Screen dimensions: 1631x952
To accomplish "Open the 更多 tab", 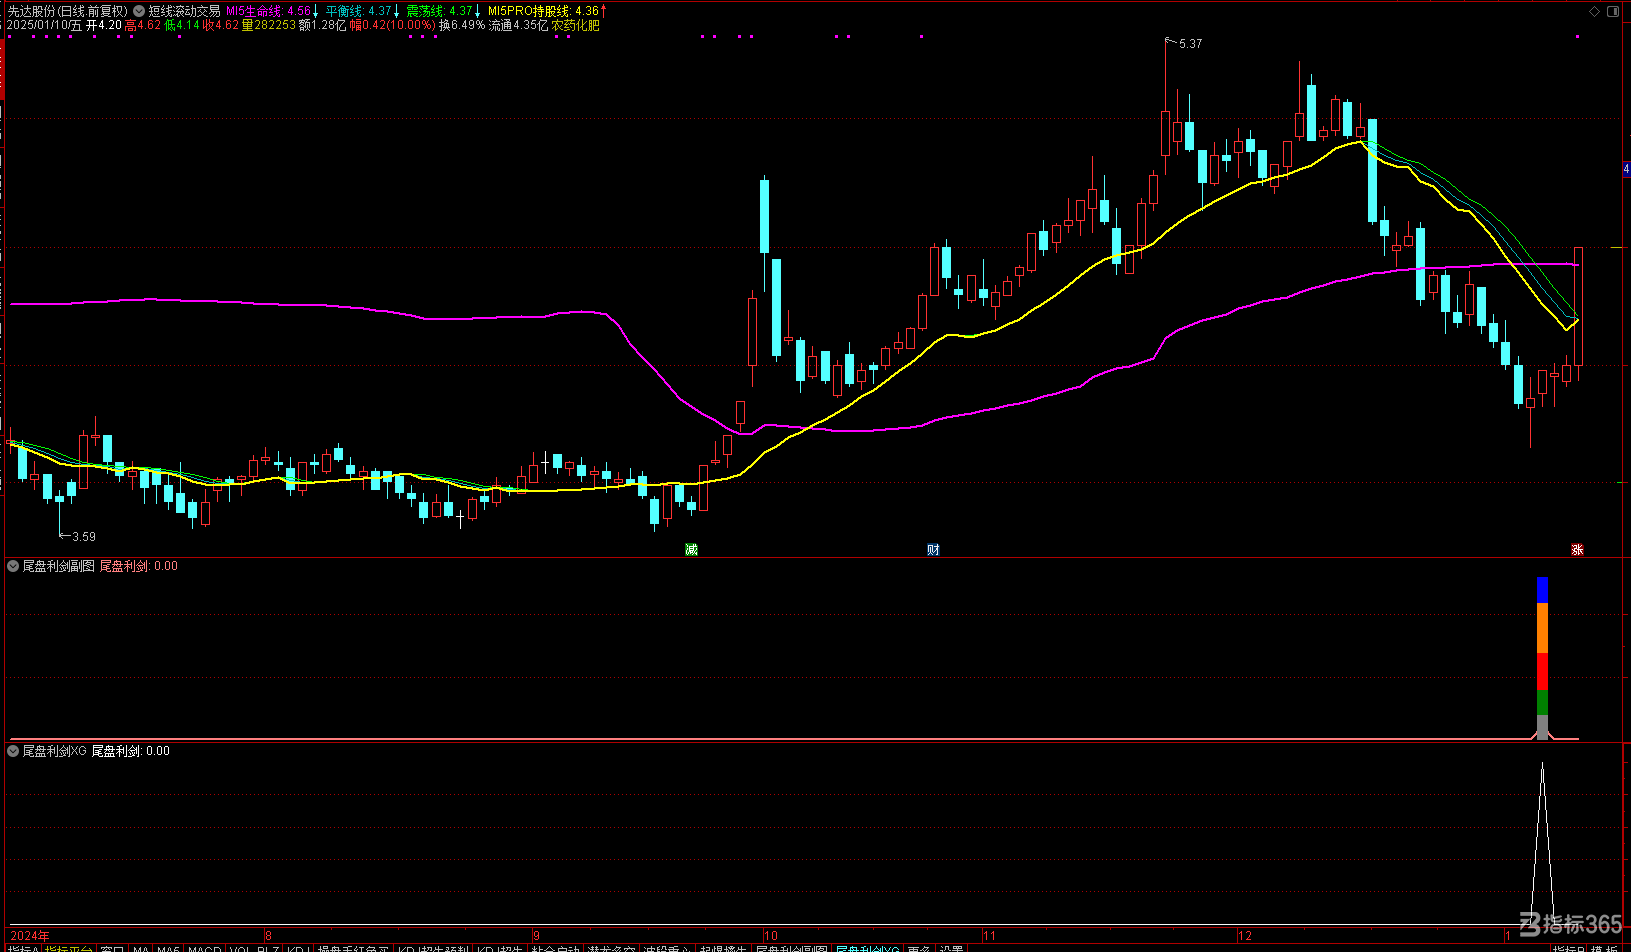I will 919,949.
